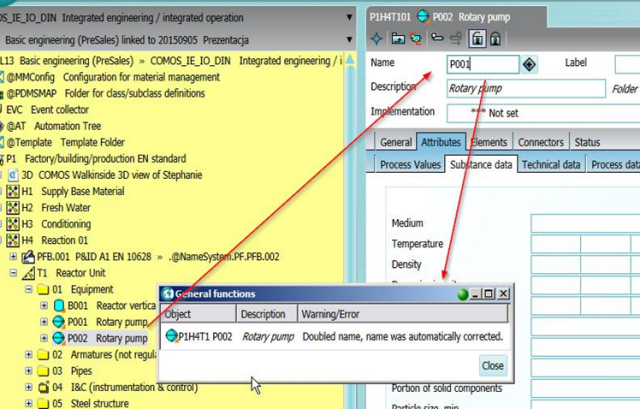Click the Warning/Error column header
Viewport: 640px width, 409px height.
(402, 314)
